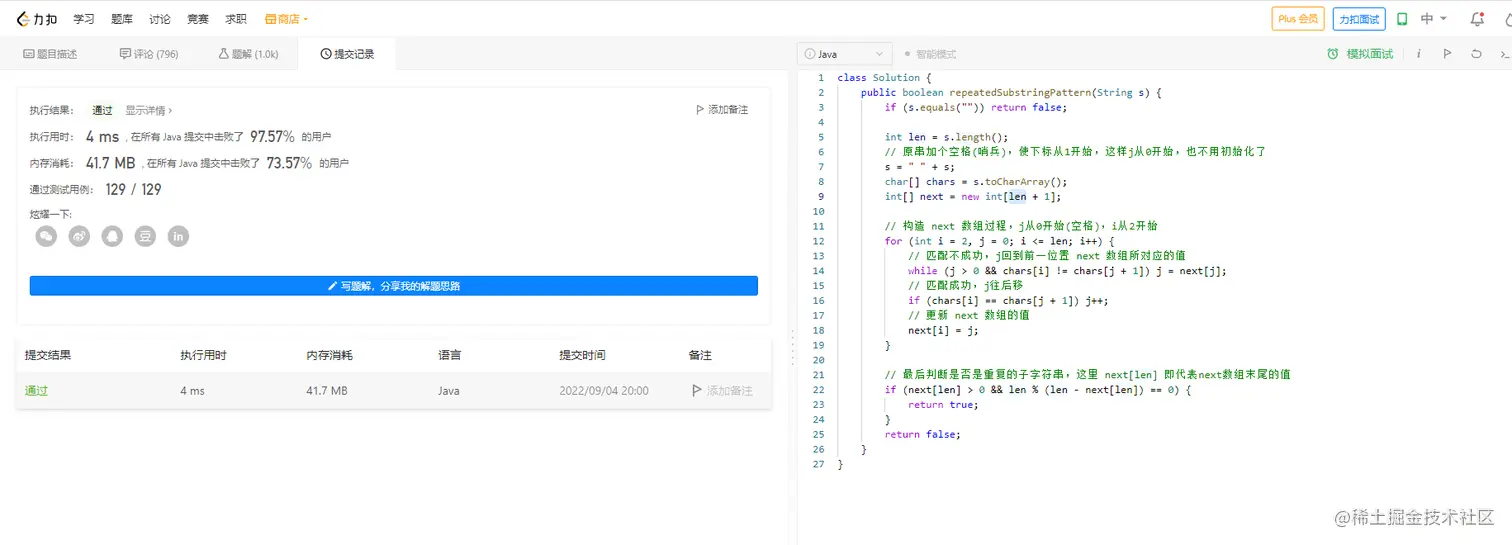The image size is (1512, 545).
Task: Switch to 题目描述 tab
Action: (49, 54)
